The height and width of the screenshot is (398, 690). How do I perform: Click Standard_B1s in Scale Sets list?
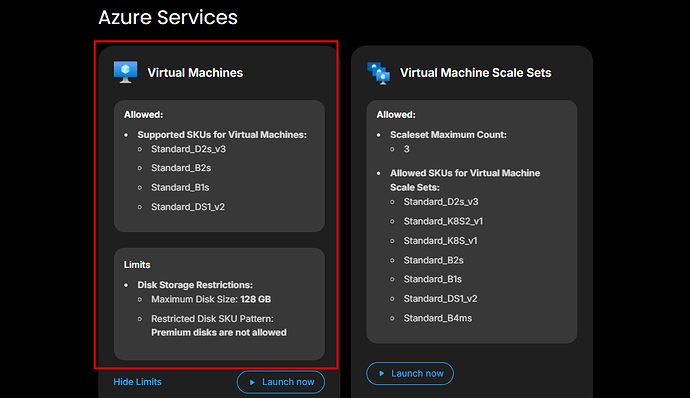pyautogui.click(x=433, y=279)
